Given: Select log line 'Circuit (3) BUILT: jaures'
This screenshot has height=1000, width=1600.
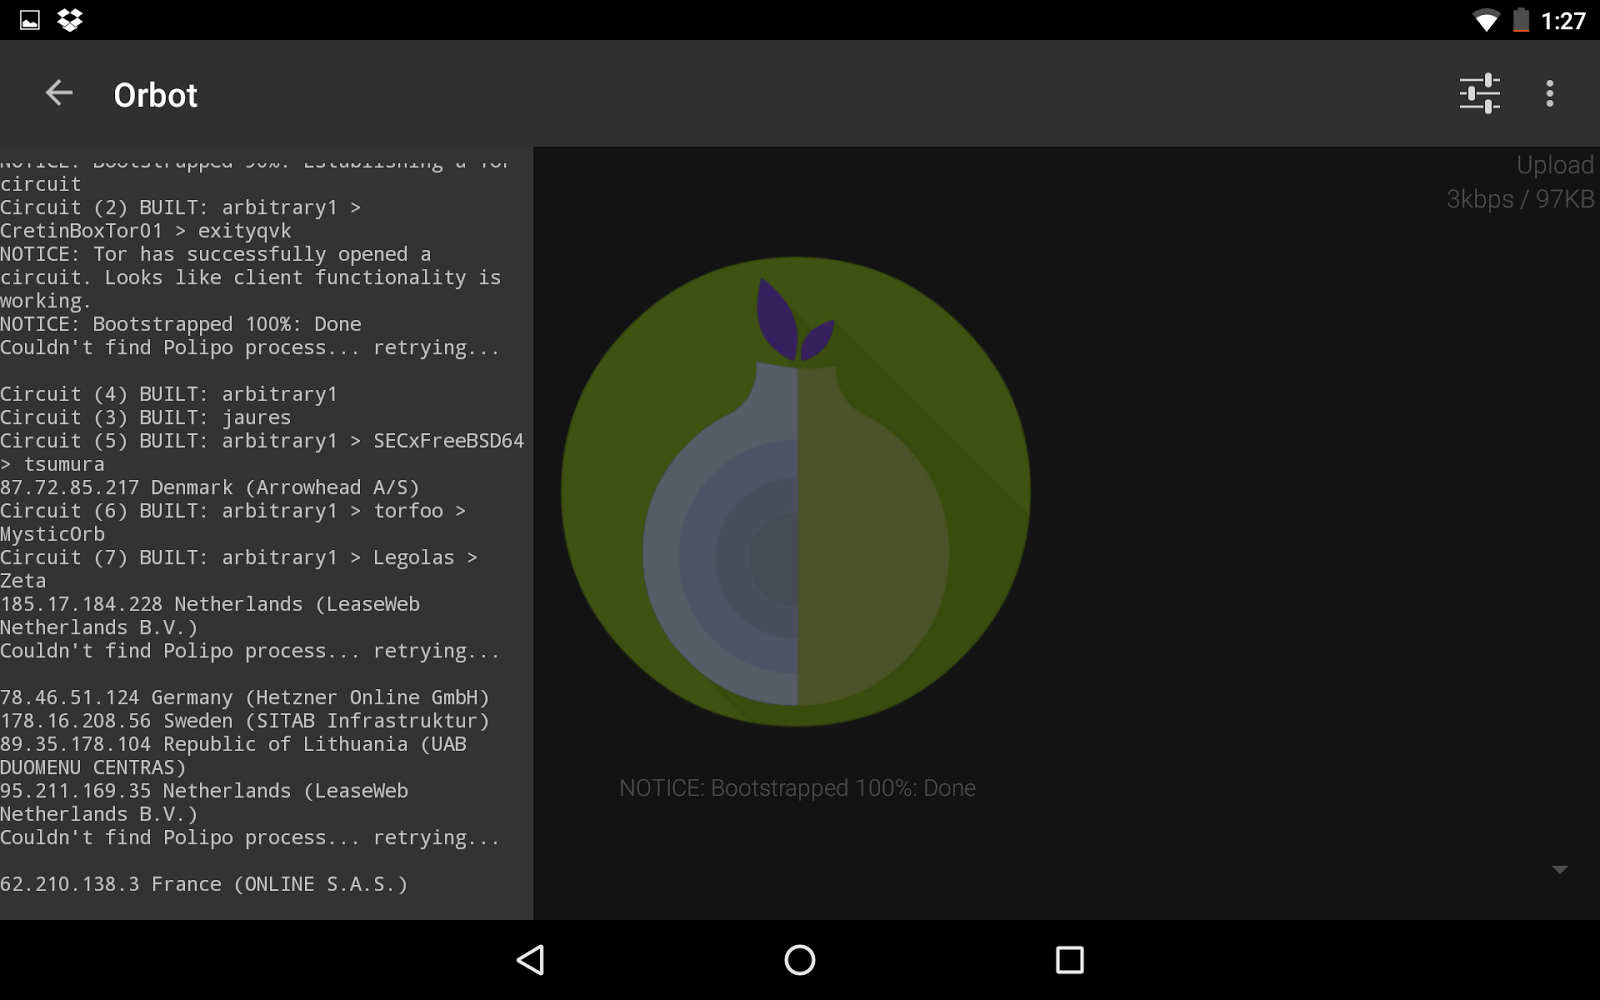Looking at the screenshot, I should [146, 418].
